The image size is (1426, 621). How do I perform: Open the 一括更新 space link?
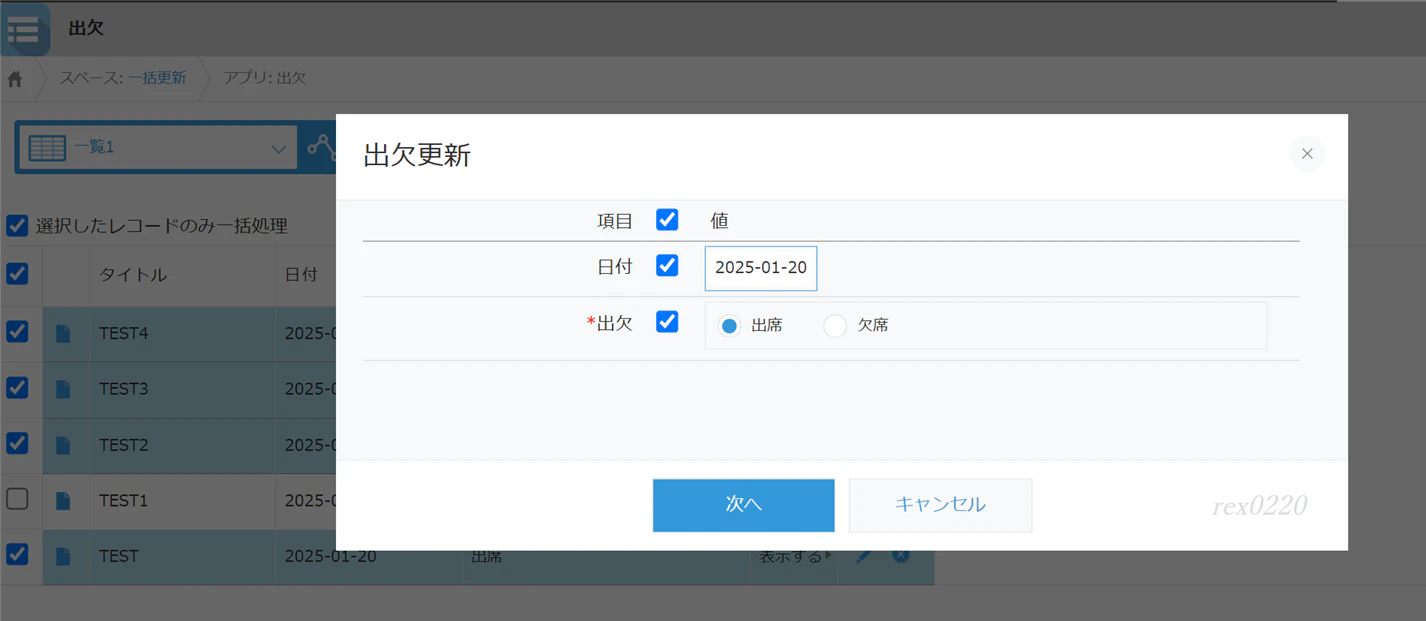(x=157, y=78)
